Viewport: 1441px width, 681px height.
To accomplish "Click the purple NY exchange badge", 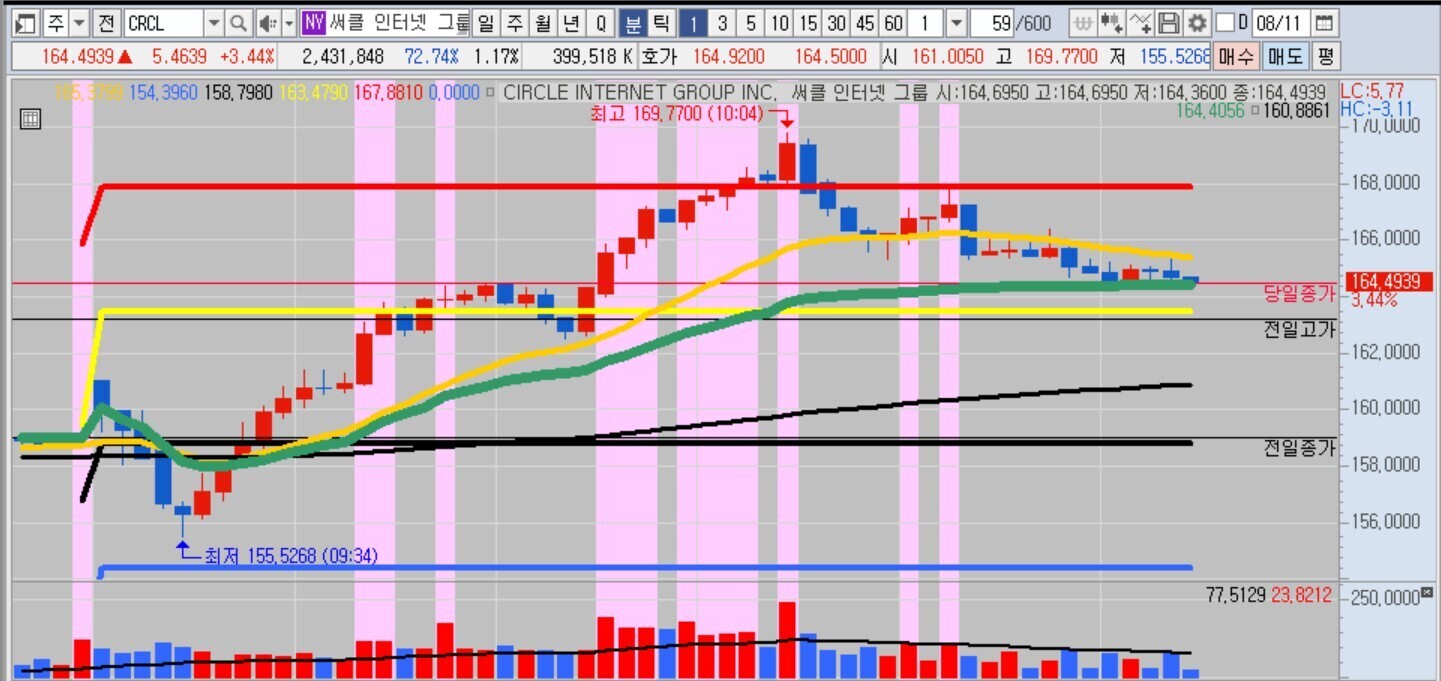I will [x=314, y=22].
